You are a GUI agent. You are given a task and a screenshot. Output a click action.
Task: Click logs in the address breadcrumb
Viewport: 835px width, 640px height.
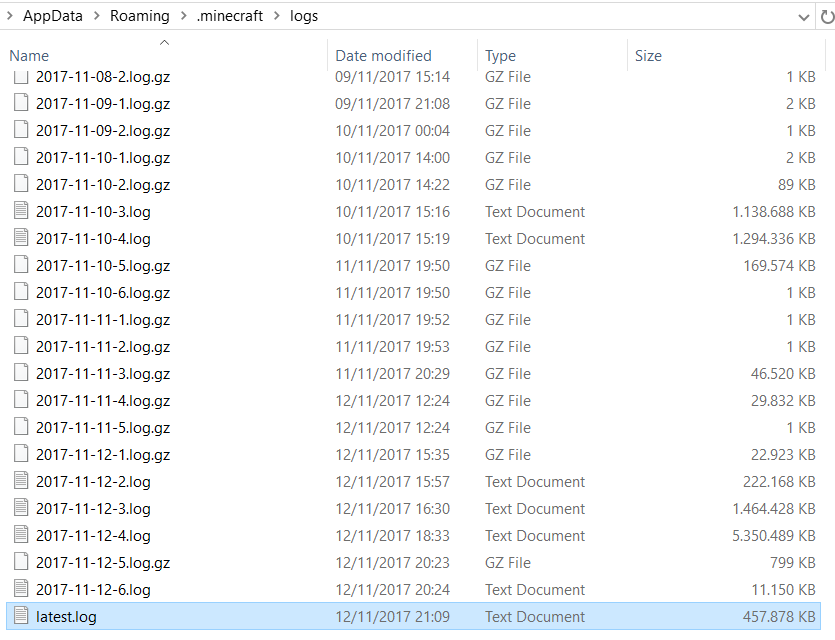click(x=304, y=17)
